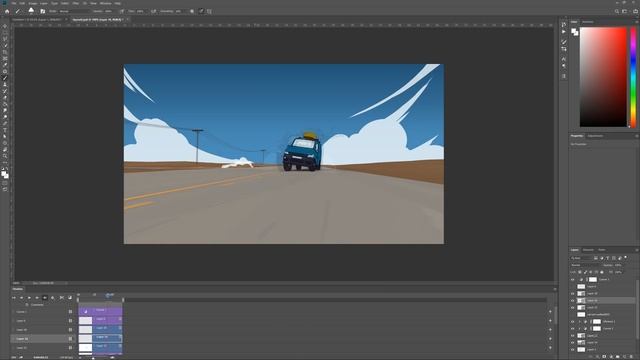Open the Layers panel menu

click(636, 250)
